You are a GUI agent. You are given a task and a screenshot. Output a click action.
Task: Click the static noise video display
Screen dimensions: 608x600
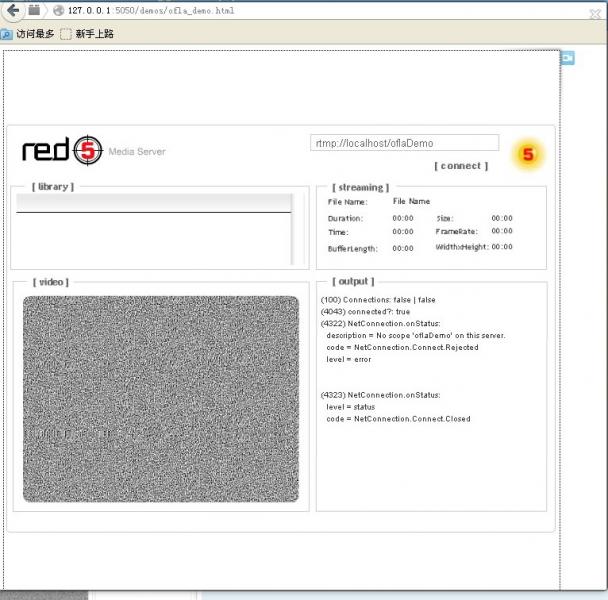(161, 399)
